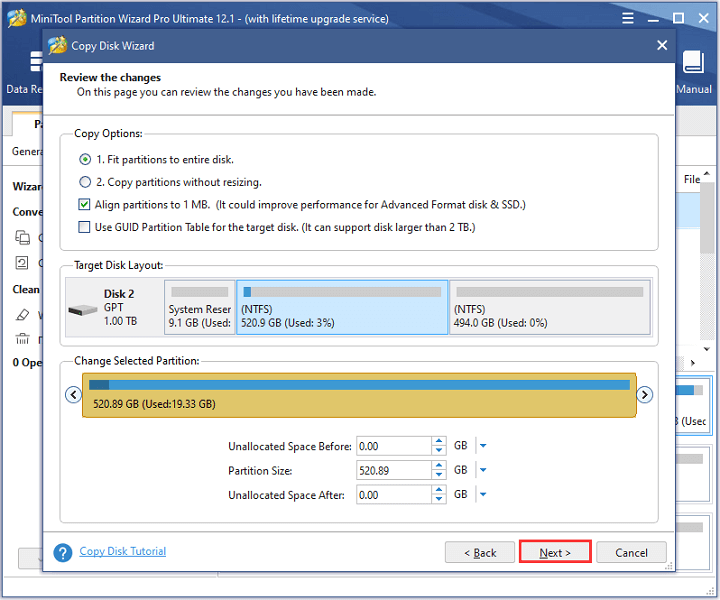Click the delete trash icon in left sidebar
The image size is (720, 600).
[22, 339]
